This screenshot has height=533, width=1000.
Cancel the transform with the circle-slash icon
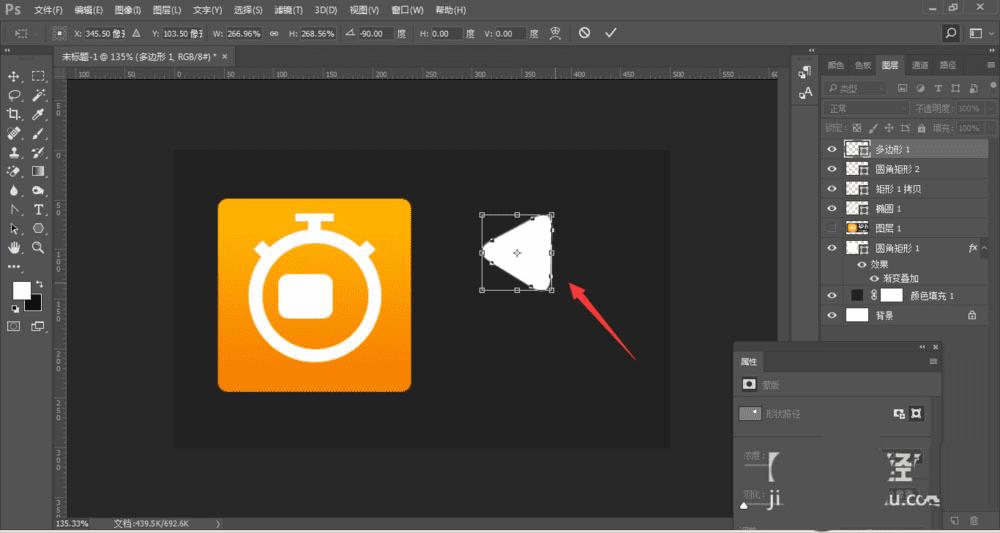click(x=585, y=33)
